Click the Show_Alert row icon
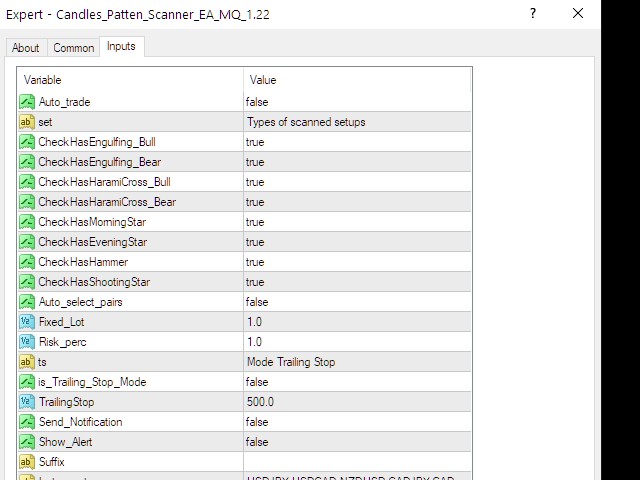Viewport: 640px width, 480px height. (x=27, y=442)
